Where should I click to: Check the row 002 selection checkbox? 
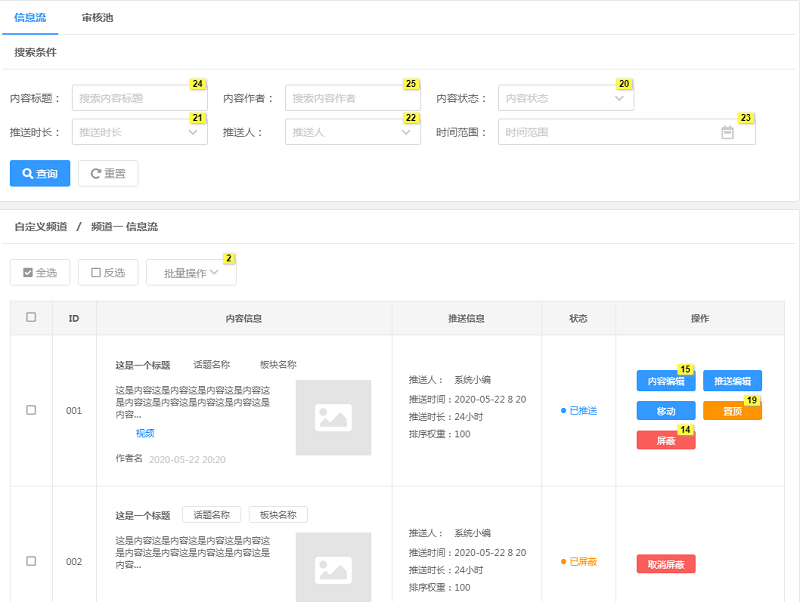[x=31, y=561]
